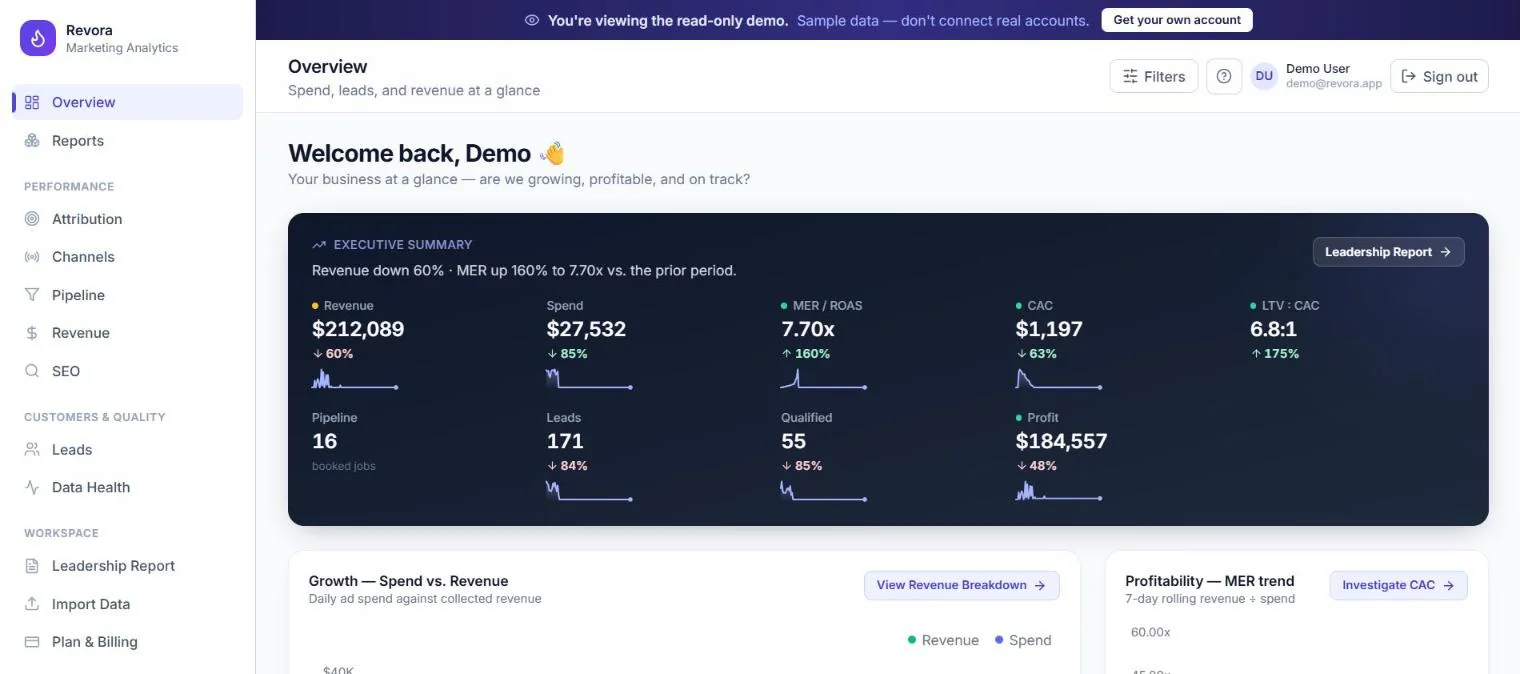Viewport: 1520px width, 674px height.
Task: Click the Revora flame logo icon
Action: [38, 38]
